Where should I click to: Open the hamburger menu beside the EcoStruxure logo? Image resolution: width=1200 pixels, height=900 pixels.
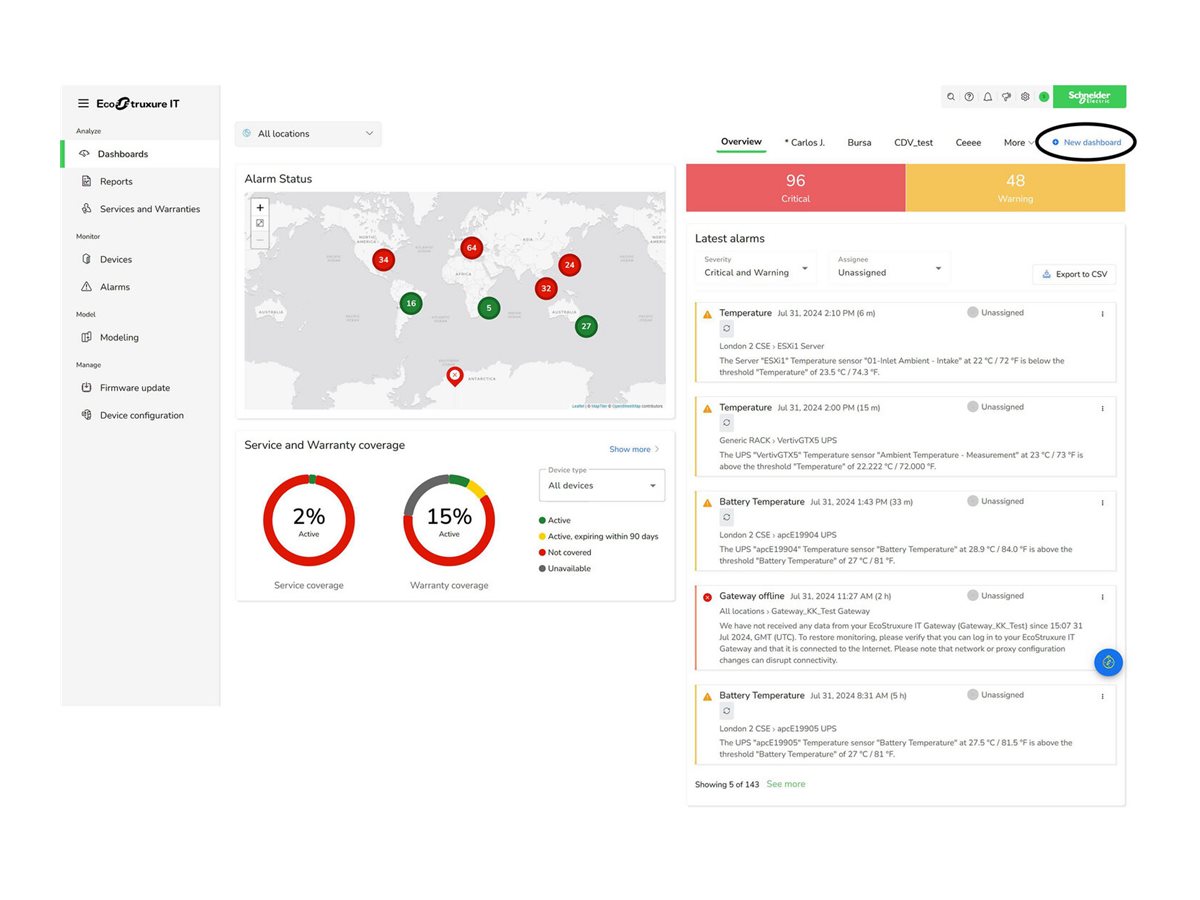(x=84, y=104)
